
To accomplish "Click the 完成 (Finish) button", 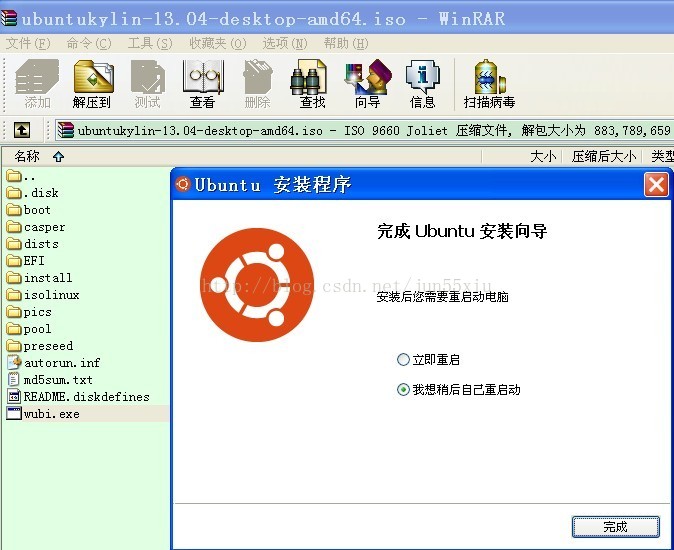I will (x=616, y=527).
